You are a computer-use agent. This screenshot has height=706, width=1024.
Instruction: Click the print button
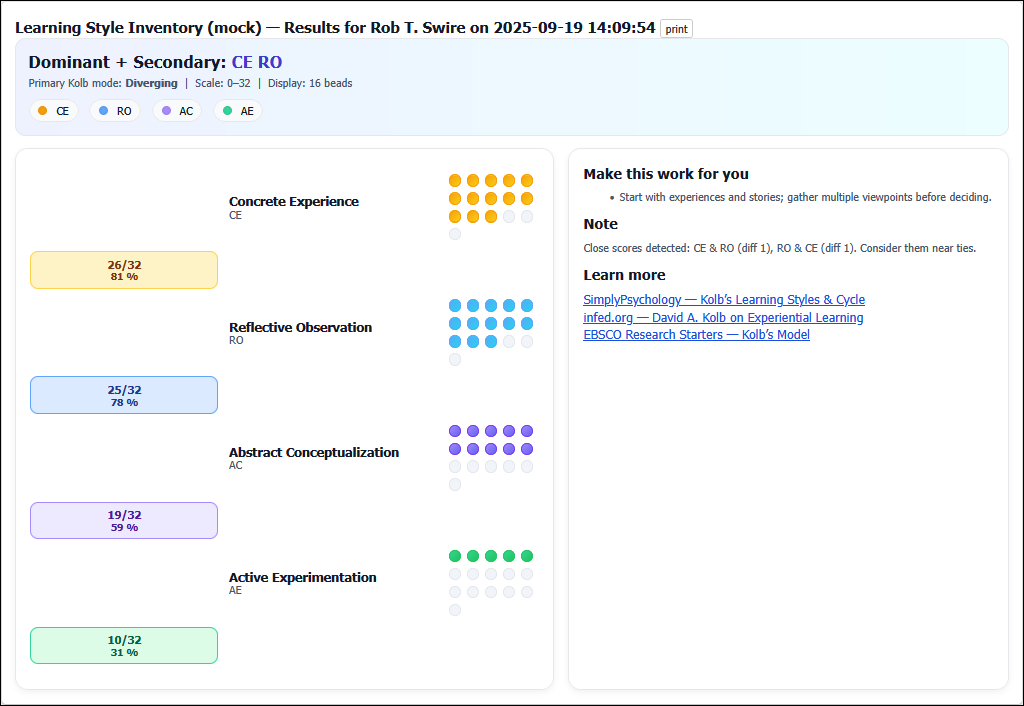(676, 29)
